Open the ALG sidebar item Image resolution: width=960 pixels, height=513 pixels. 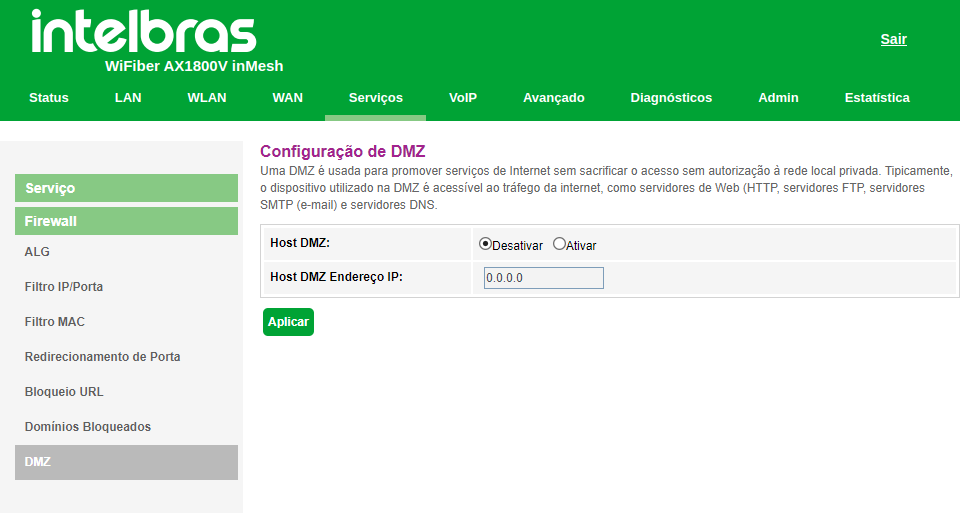pyautogui.click(x=37, y=252)
